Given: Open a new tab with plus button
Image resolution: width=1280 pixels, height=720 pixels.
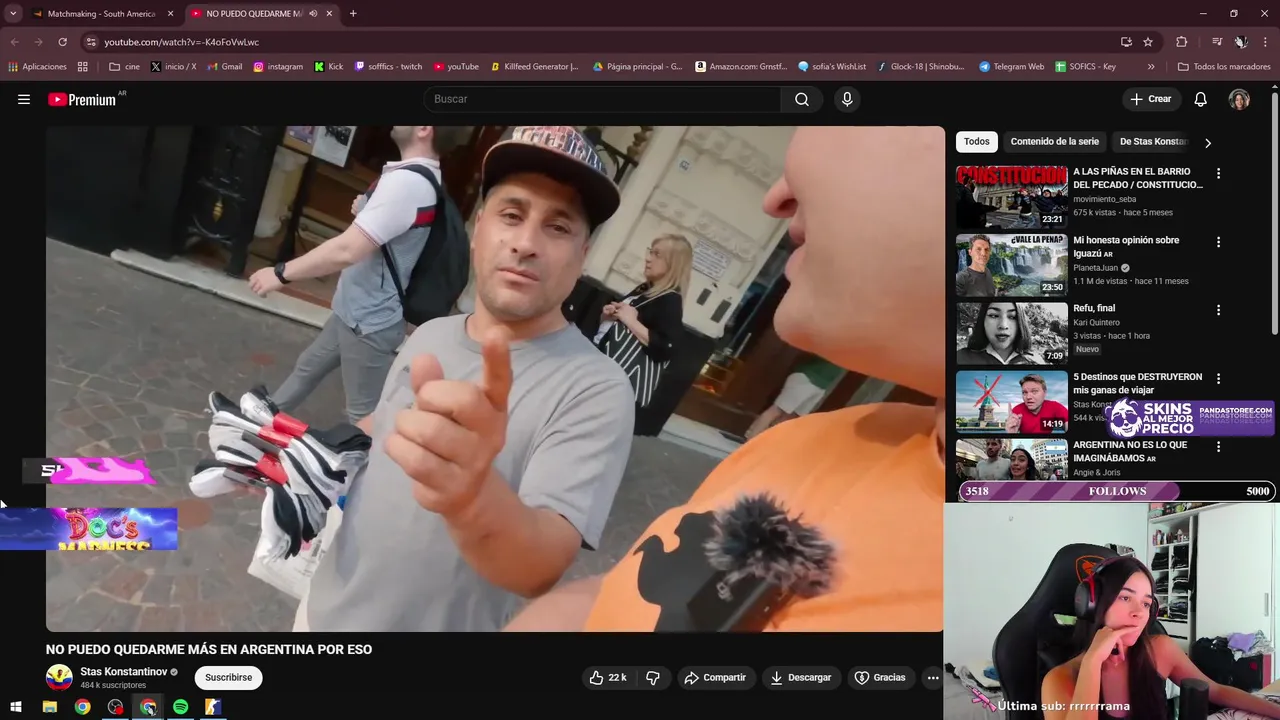Looking at the screenshot, I should (353, 13).
